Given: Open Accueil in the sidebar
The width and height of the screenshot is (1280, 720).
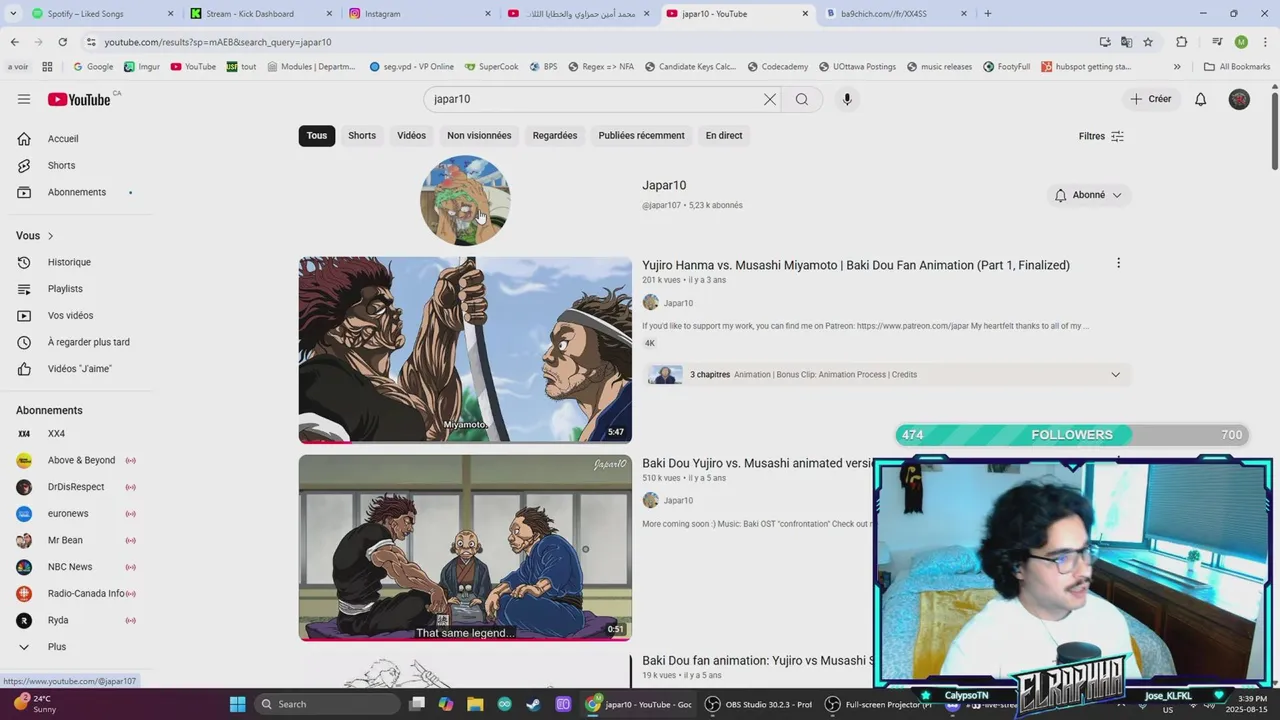Looking at the screenshot, I should [x=76, y=139].
